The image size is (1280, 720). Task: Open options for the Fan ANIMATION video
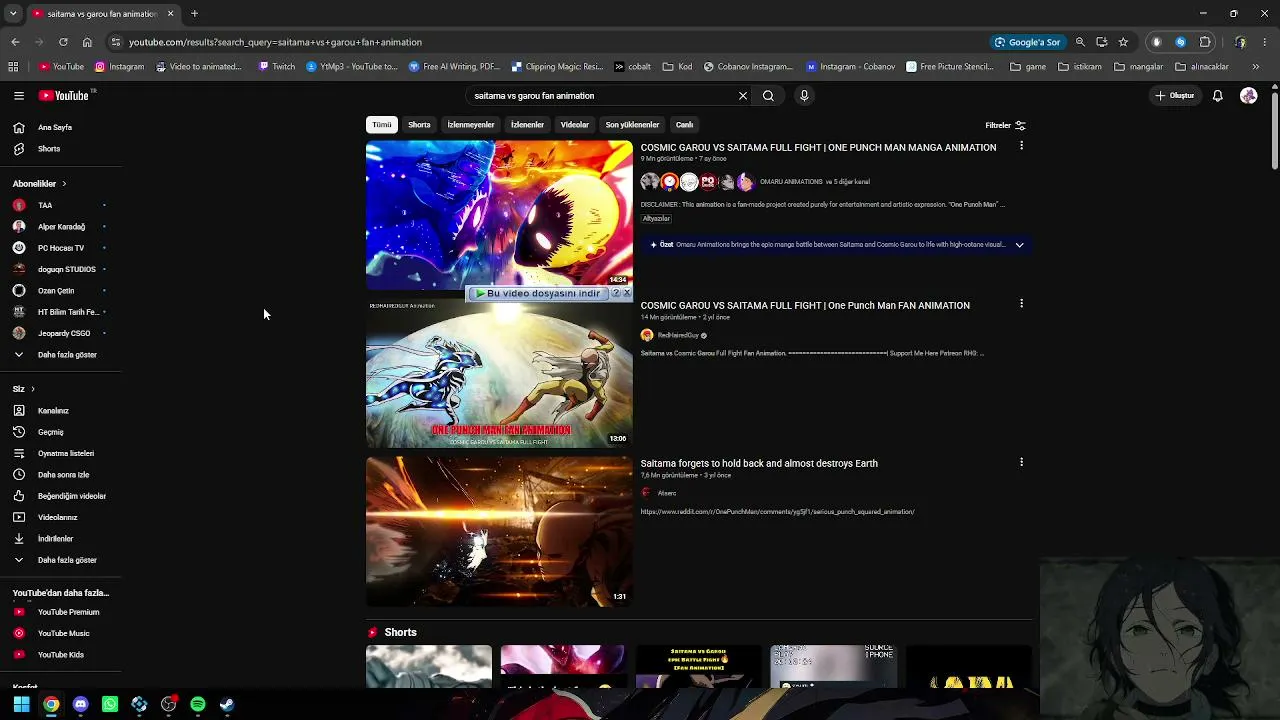[x=1021, y=304]
